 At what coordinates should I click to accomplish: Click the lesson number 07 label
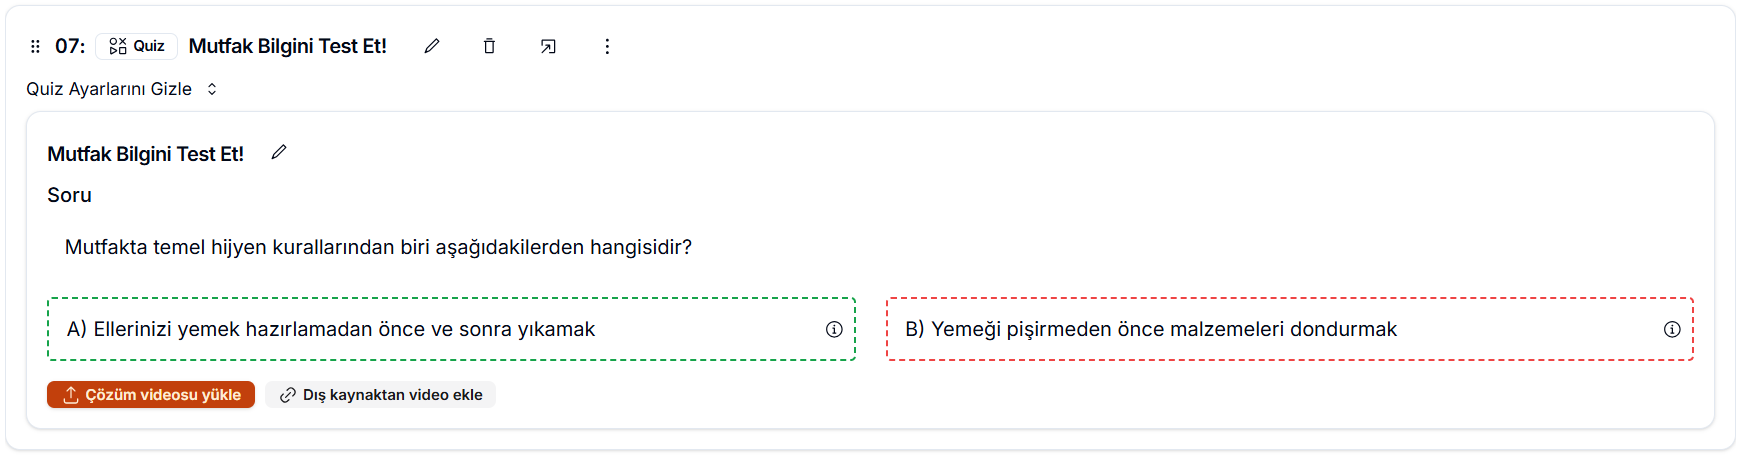(70, 46)
